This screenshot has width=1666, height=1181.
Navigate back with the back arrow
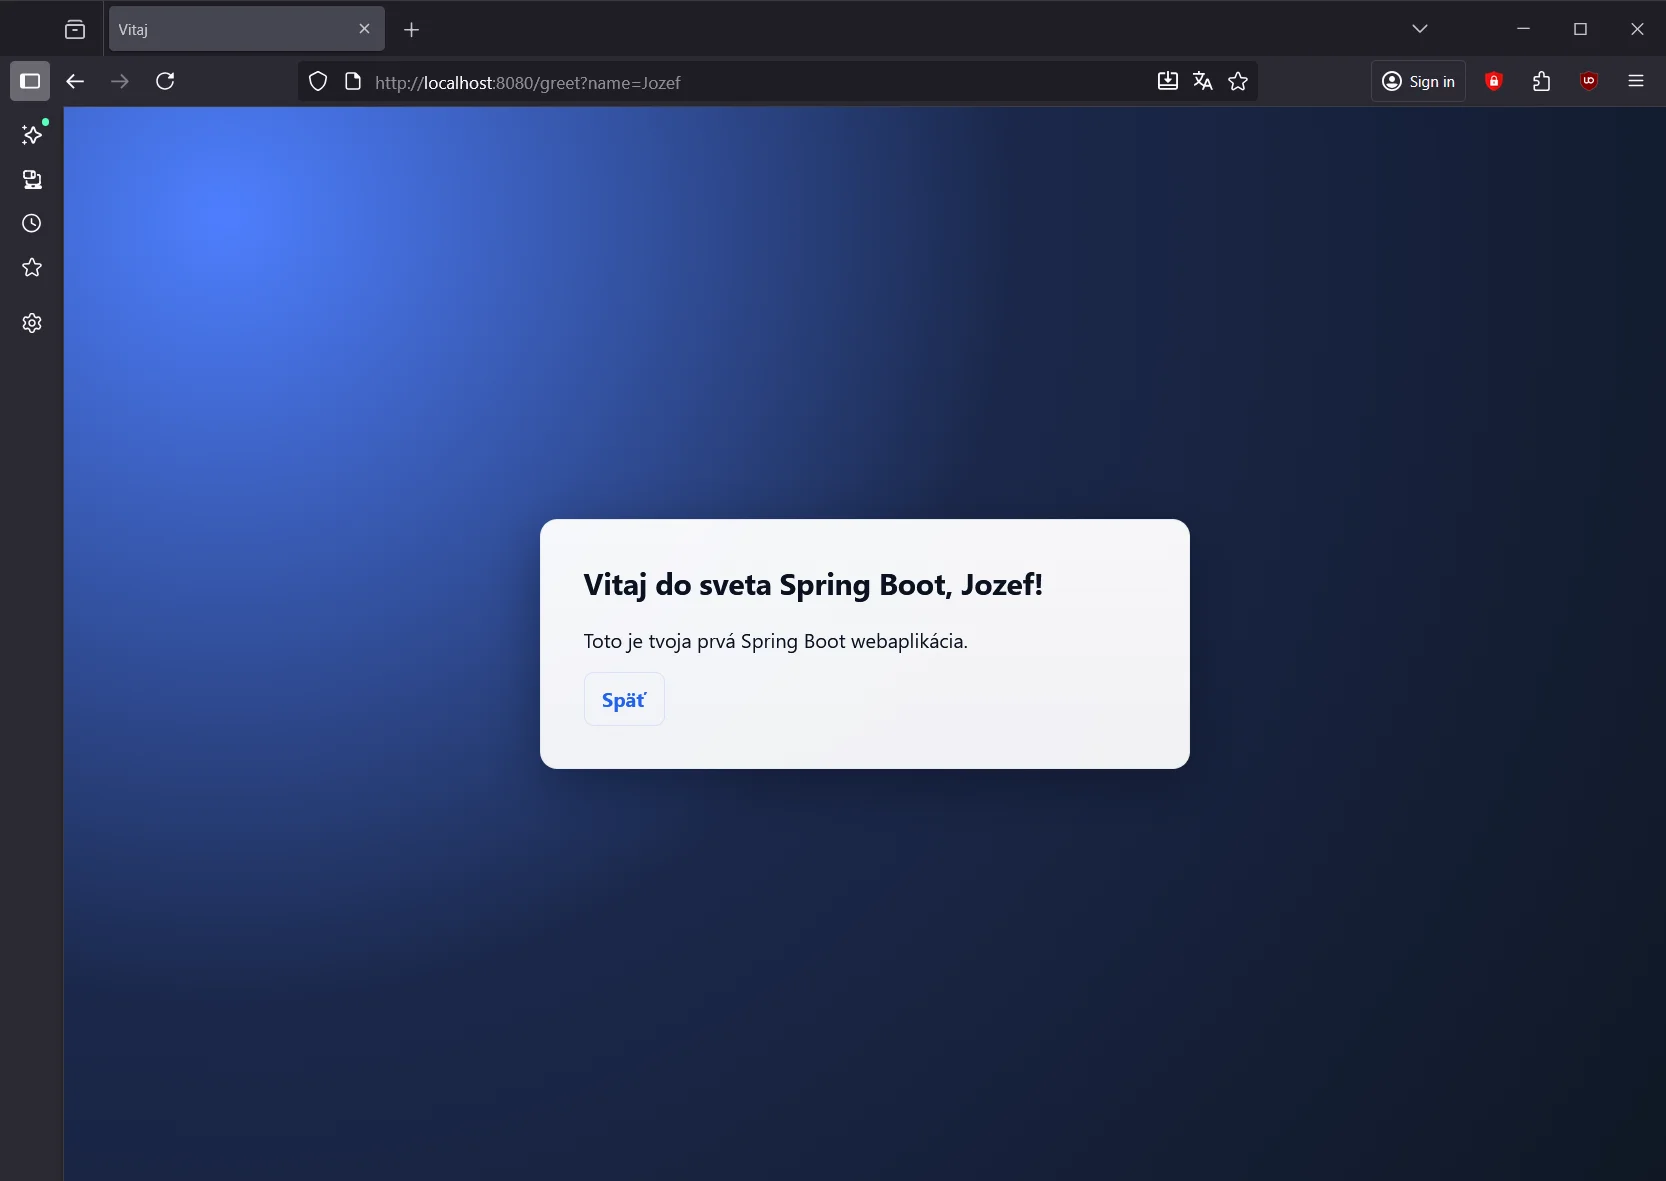(74, 82)
